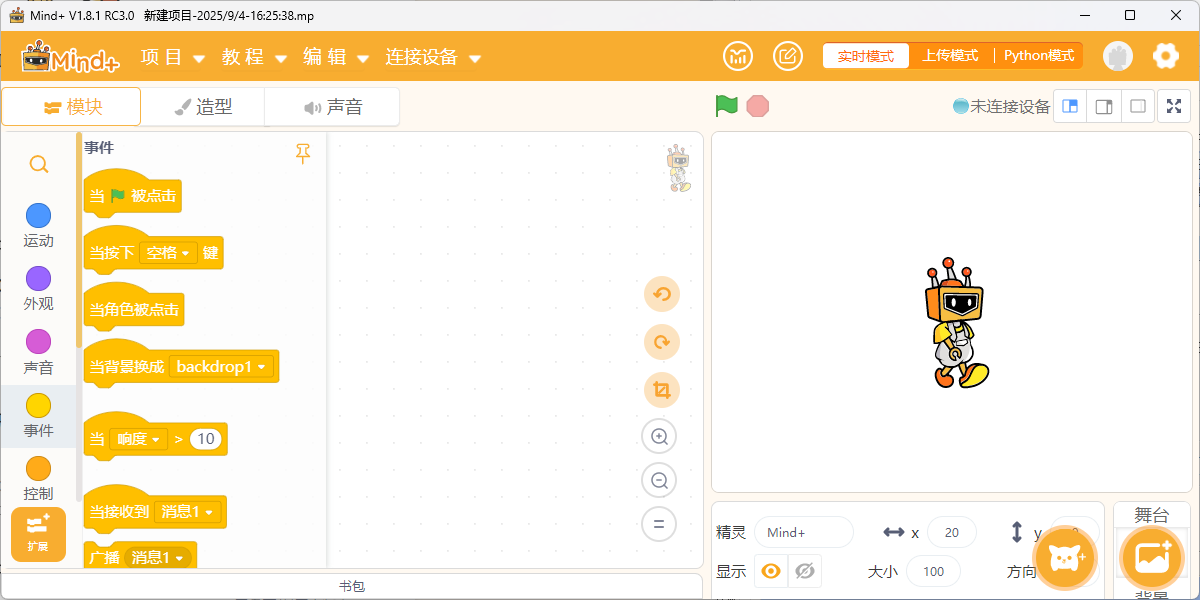Open the 响度 dropdown
This screenshot has width=1200, height=600.
(139, 439)
